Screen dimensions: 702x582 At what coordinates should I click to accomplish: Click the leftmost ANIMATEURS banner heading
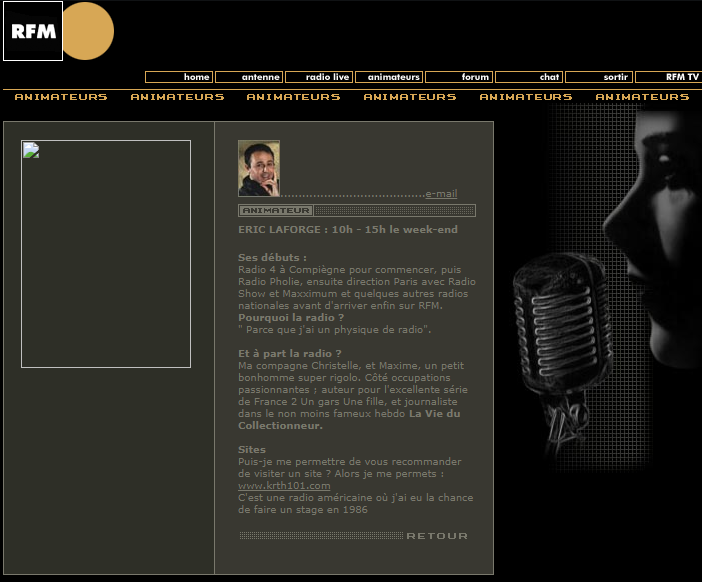point(61,97)
